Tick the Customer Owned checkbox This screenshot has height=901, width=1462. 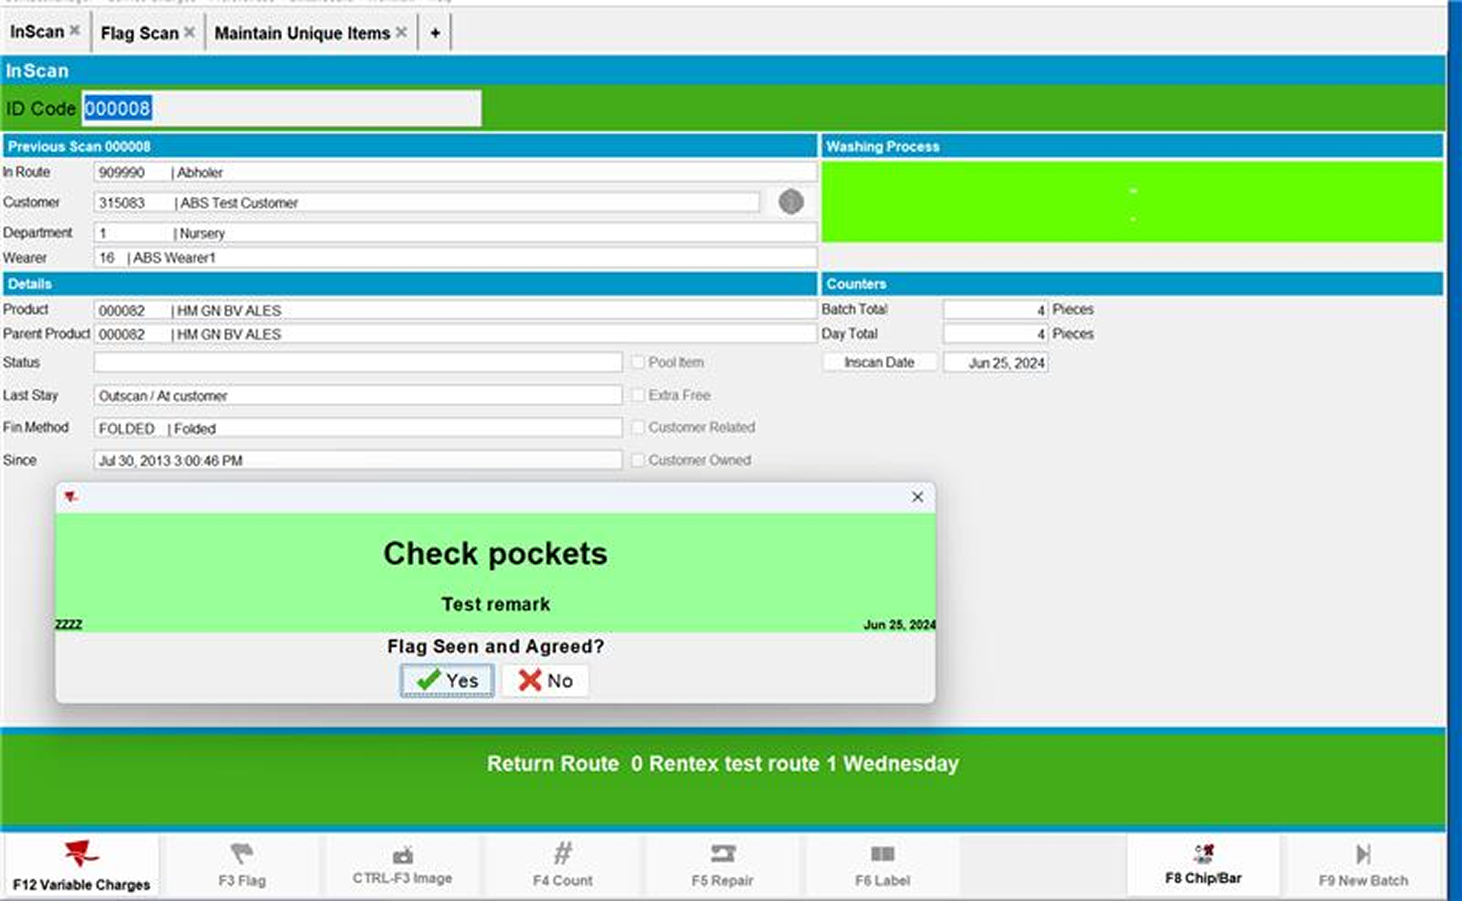638,460
